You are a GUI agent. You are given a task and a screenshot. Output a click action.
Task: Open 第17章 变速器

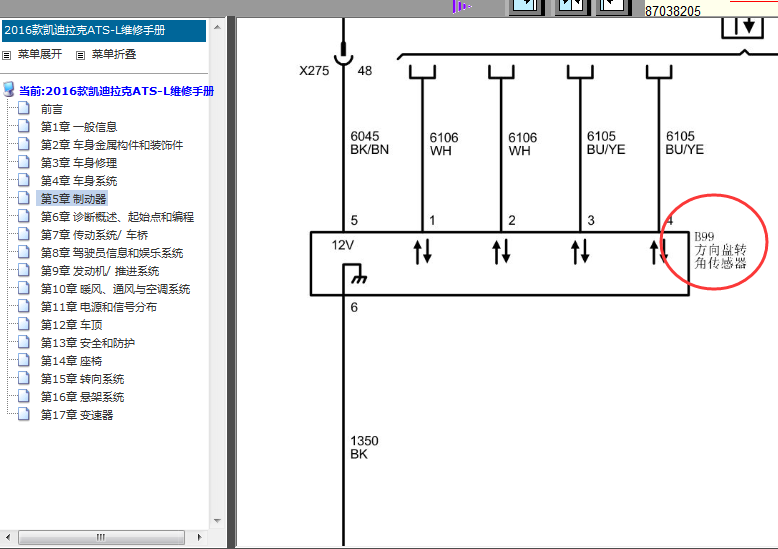[77, 415]
